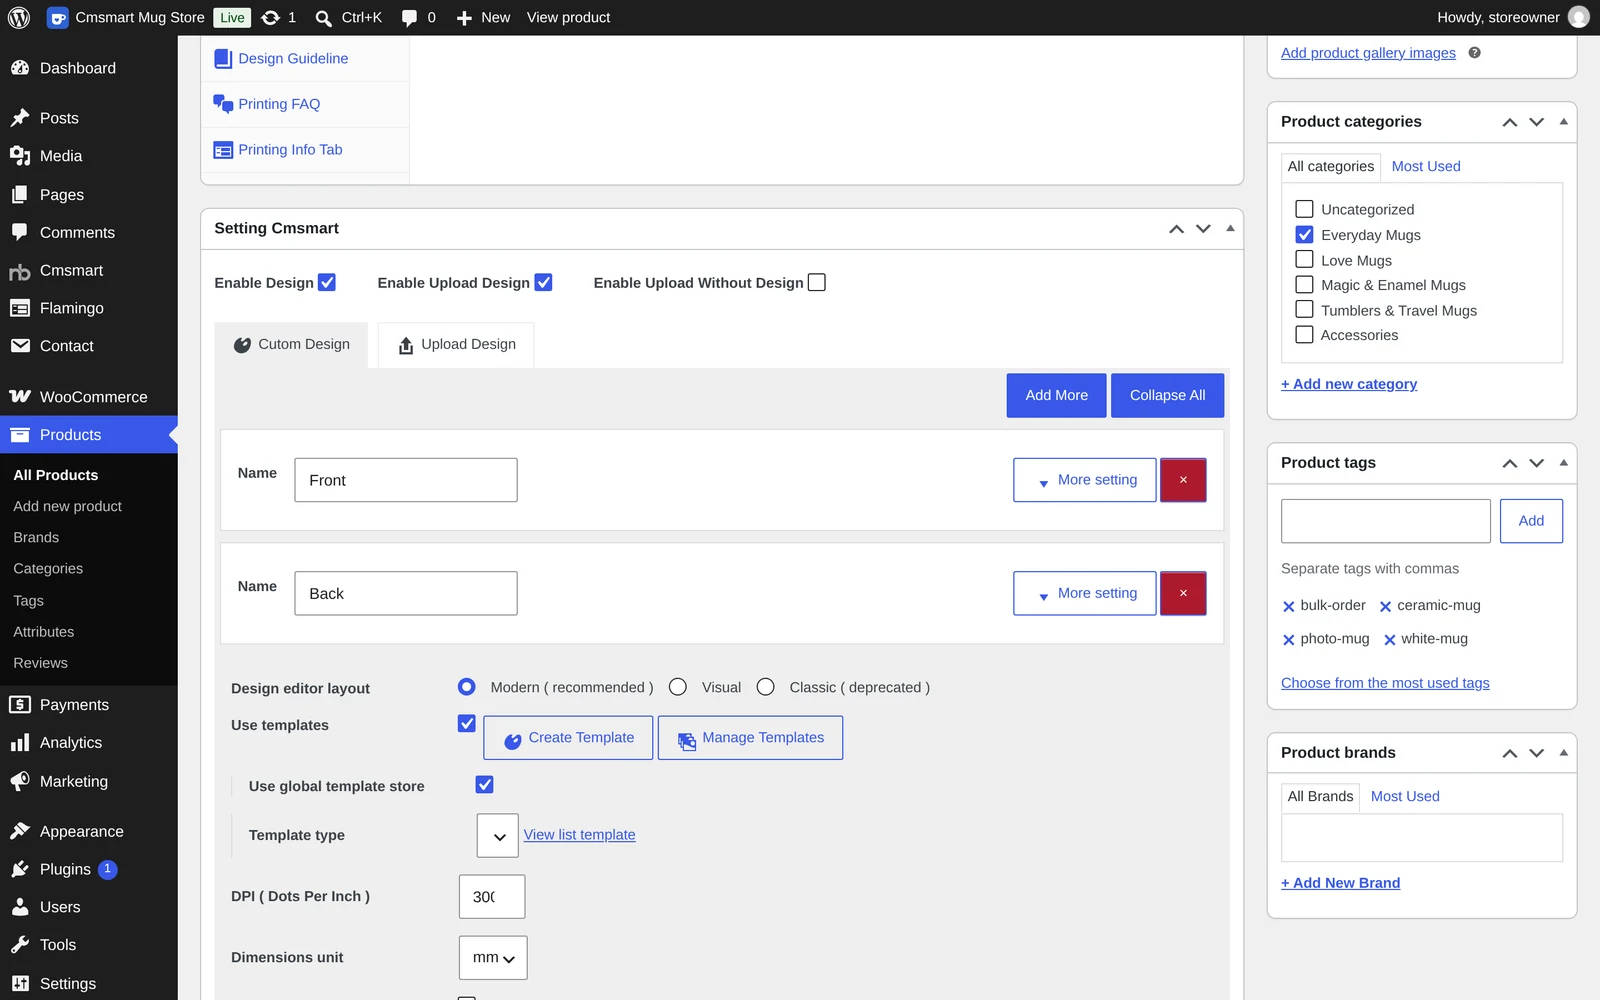Uncheck Use global template store
The width and height of the screenshot is (1600, 1000).
click(x=485, y=785)
